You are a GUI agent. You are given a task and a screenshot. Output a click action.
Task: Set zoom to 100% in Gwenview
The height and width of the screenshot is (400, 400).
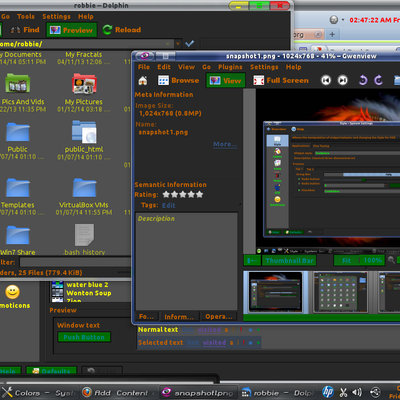(x=372, y=261)
